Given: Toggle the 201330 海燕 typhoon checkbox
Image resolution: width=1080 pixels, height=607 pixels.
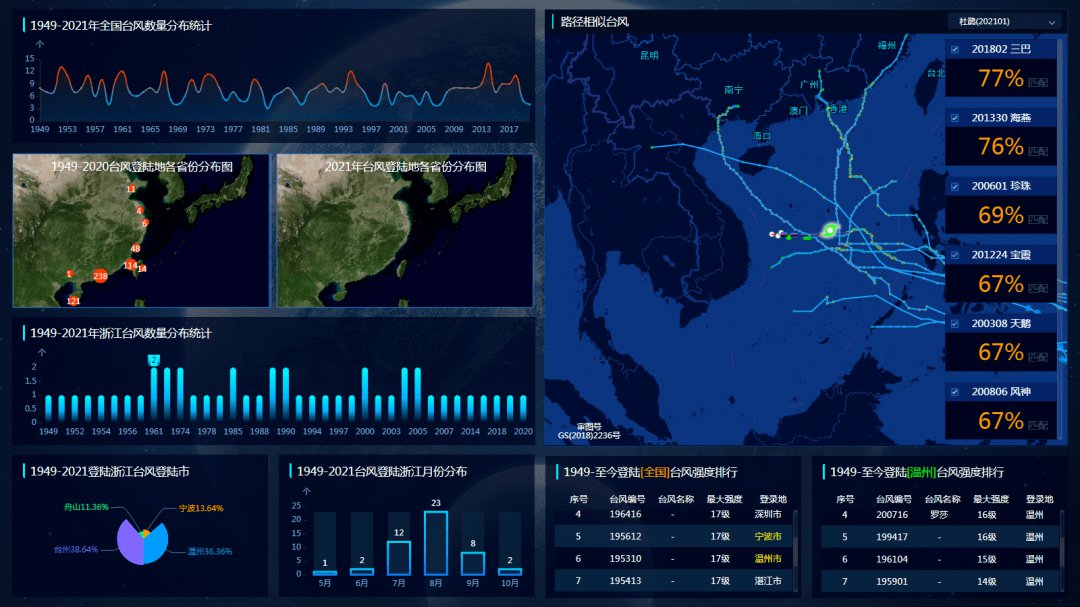Looking at the screenshot, I should tap(955, 118).
